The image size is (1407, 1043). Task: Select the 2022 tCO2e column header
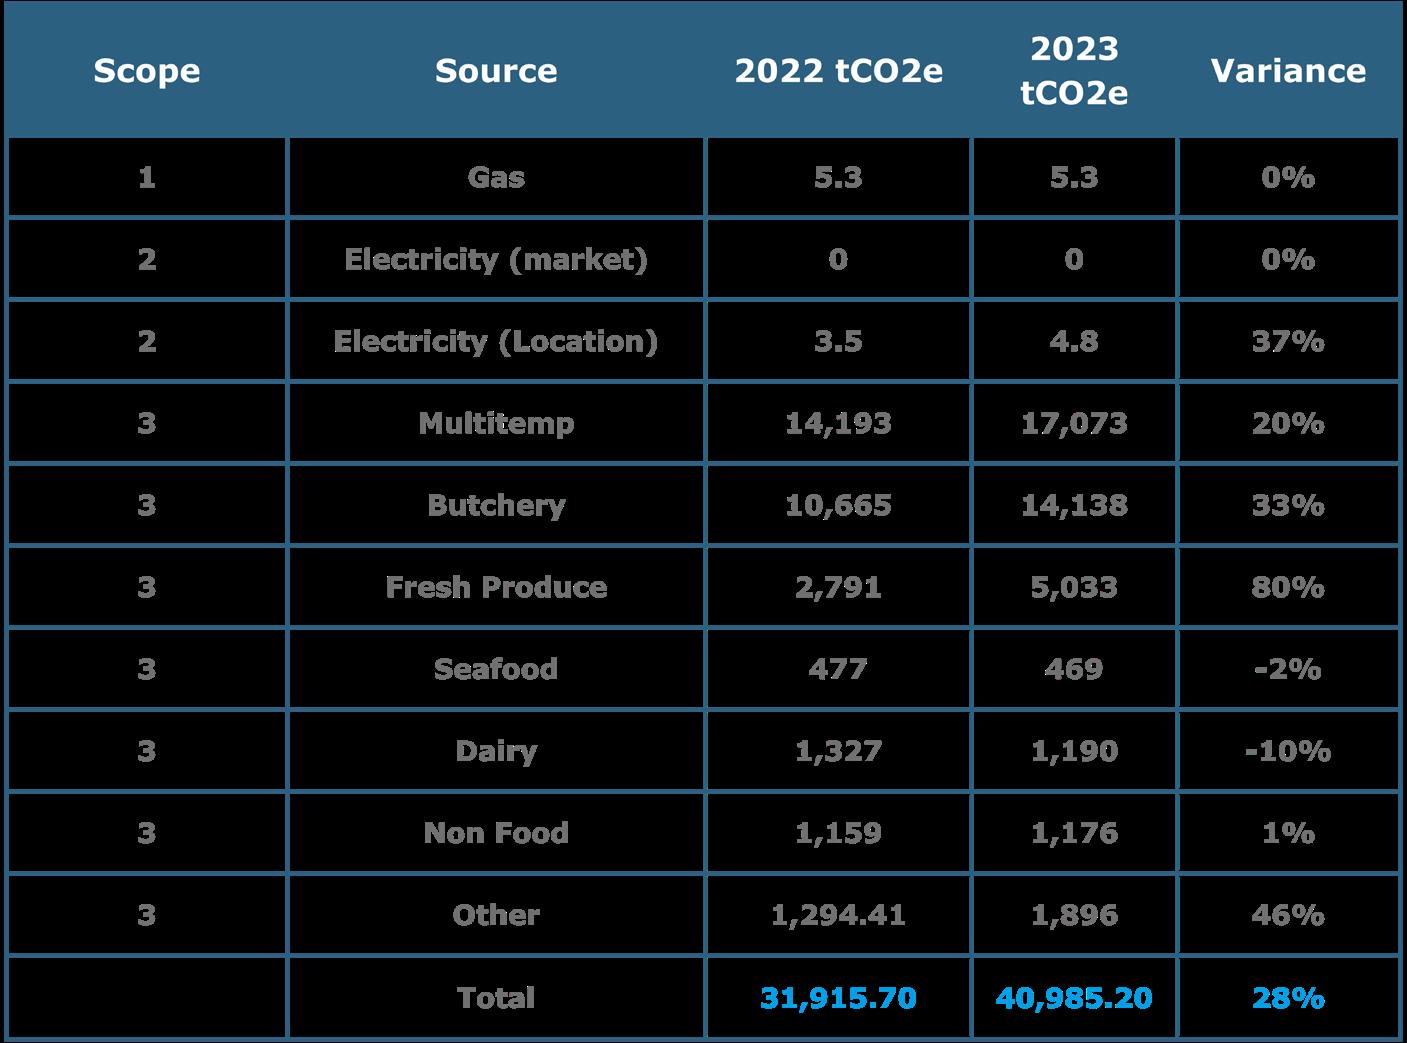coord(838,71)
